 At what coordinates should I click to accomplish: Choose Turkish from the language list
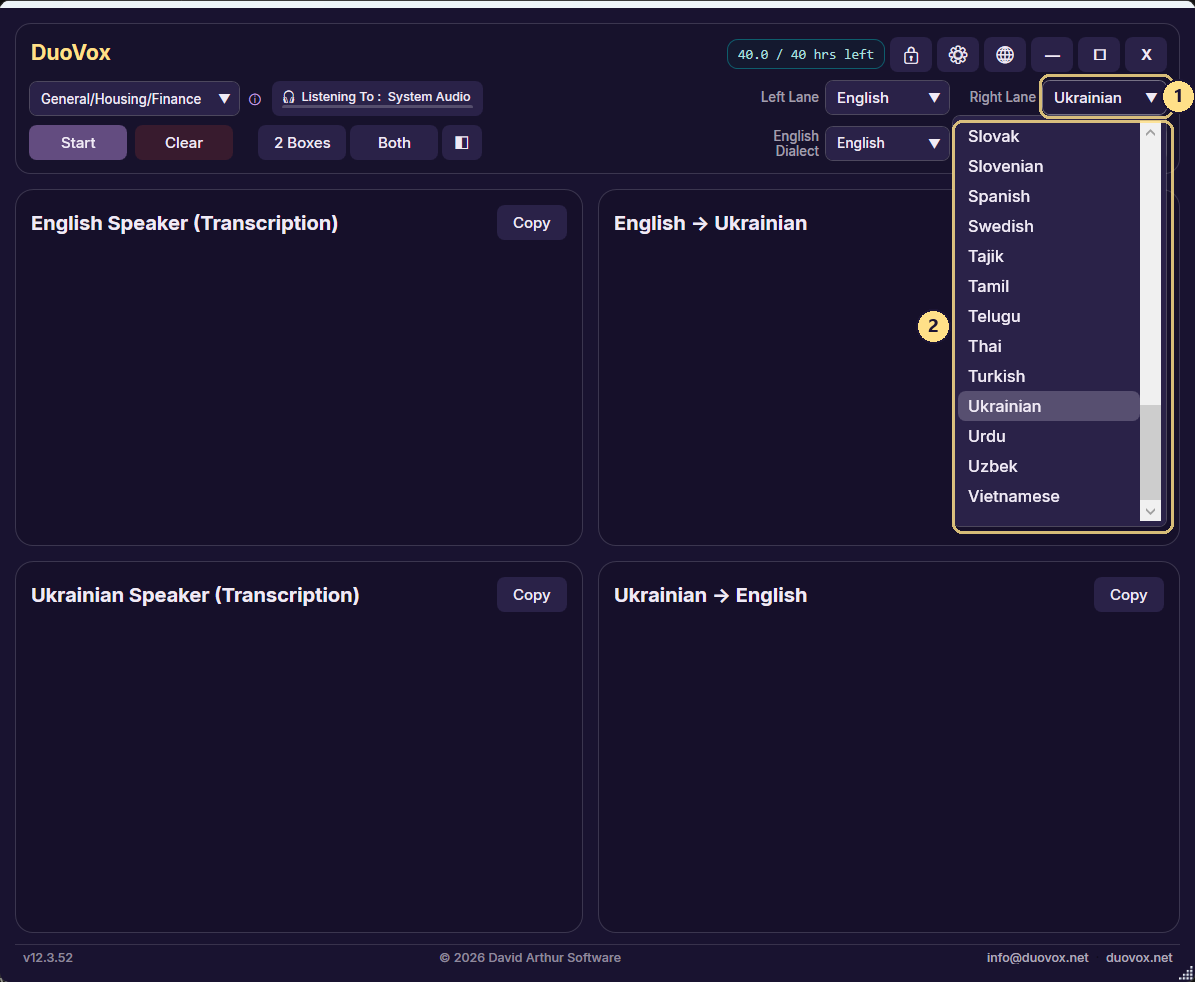pyautogui.click(x=1048, y=376)
